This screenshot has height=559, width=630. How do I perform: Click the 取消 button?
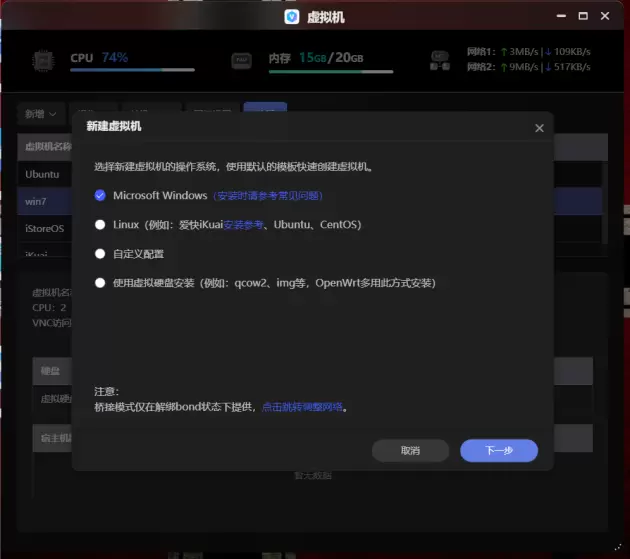click(x=410, y=450)
